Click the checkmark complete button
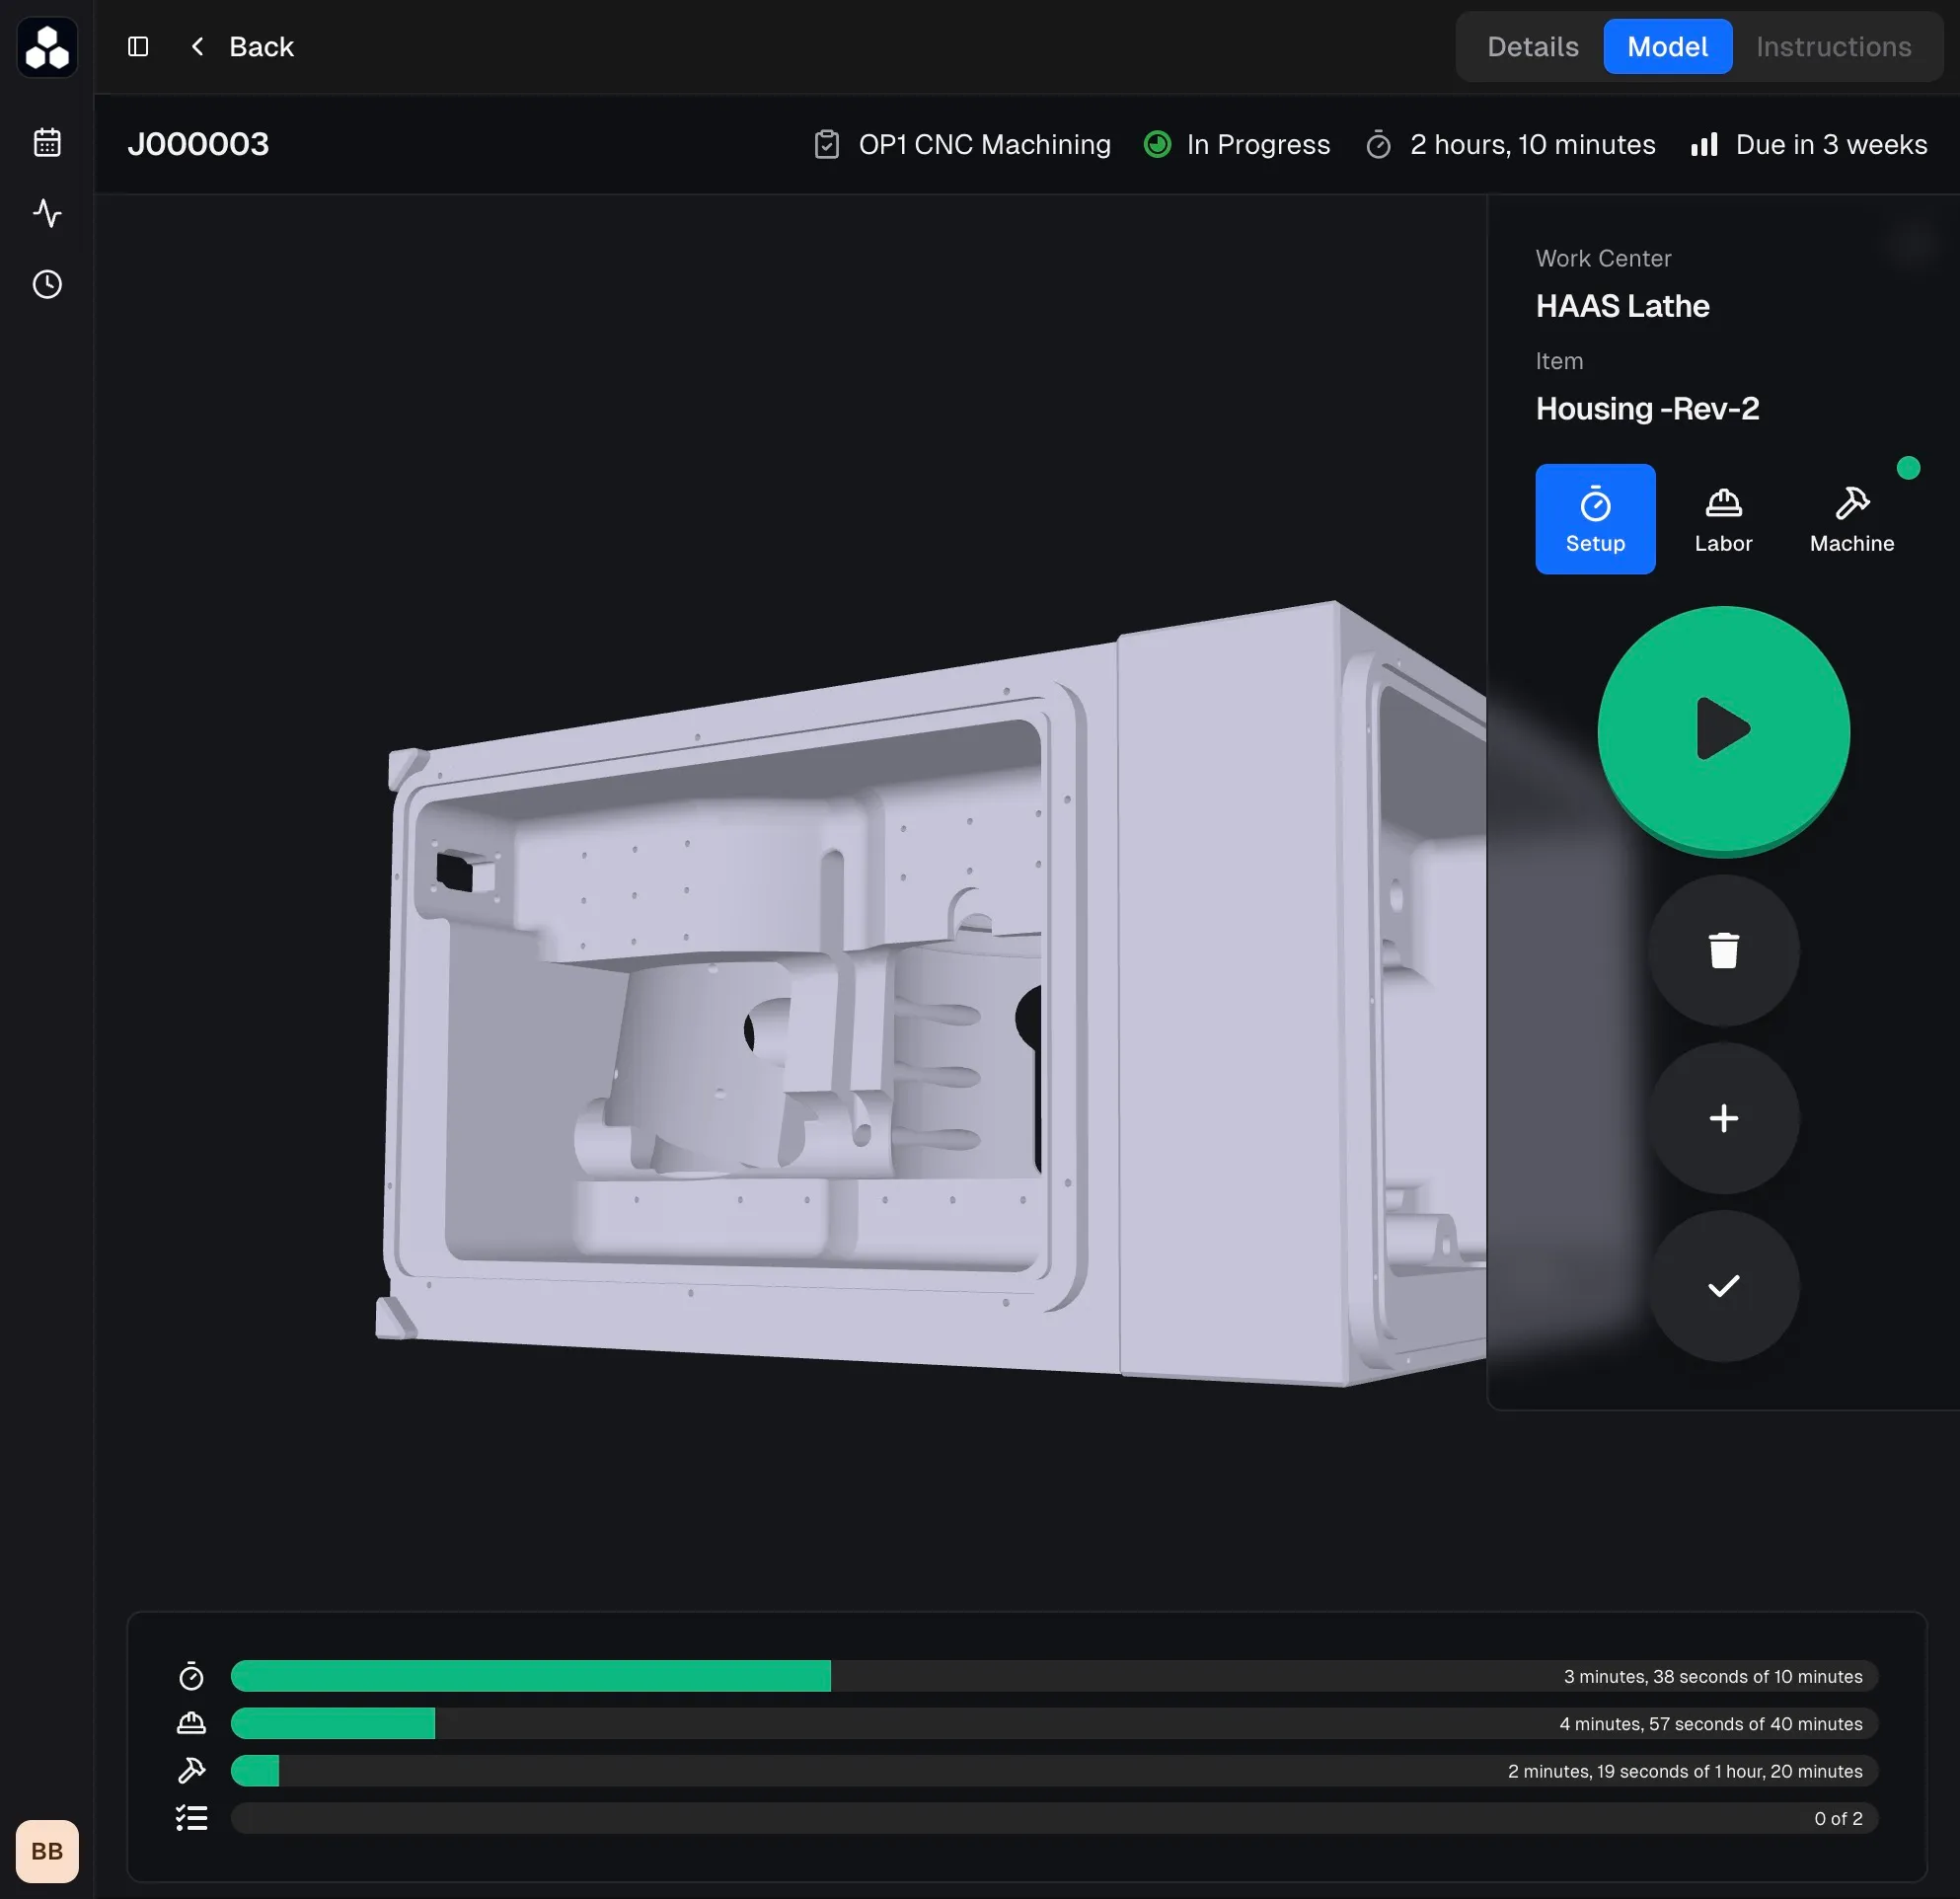The width and height of the screenshot is (1960, 1899). point(1723,1286)
